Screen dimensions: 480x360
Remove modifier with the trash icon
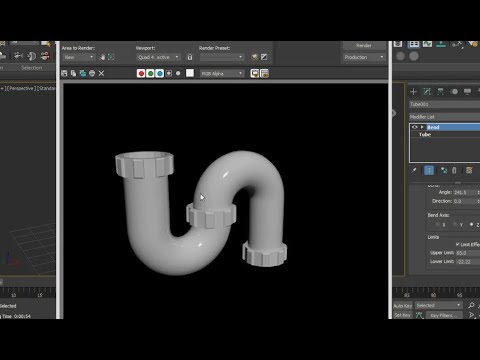454,170
